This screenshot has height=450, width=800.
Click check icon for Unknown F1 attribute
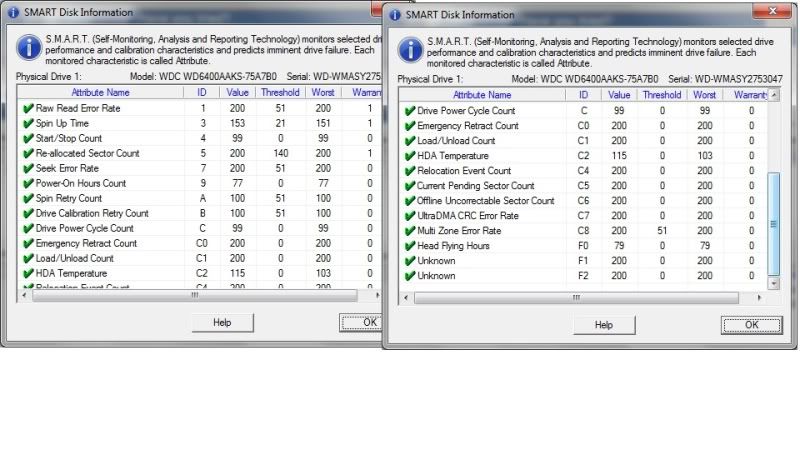(410, 261)
